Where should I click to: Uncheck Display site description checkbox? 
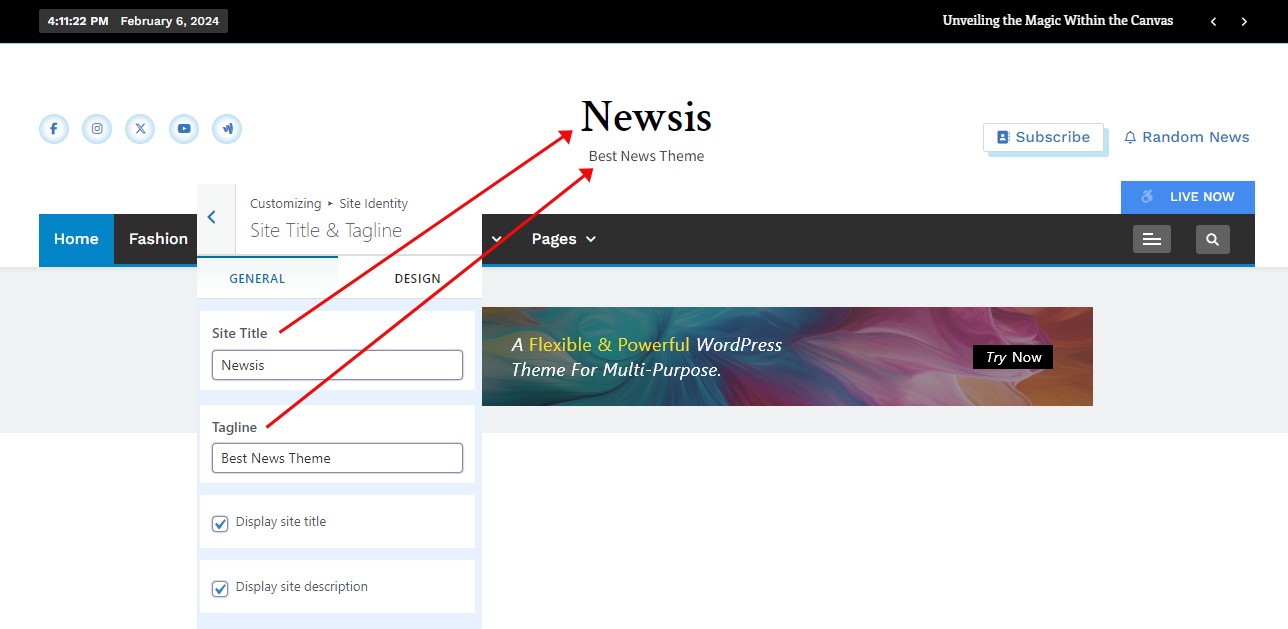click(220, 588)
